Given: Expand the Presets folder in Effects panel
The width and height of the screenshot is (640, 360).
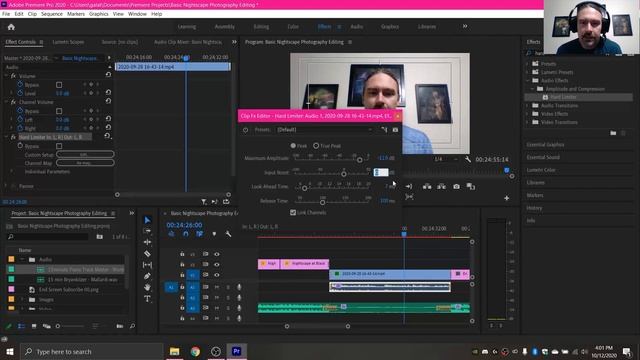Looking at the screenshot, I should [527, 64].
